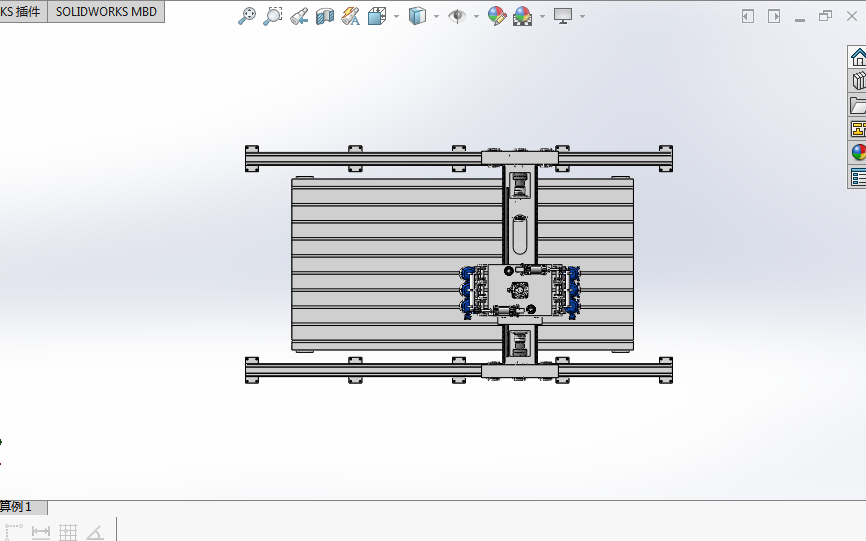Image resolution: width=866 pixels, height=541 pixels.
Task: Toggle Hide/Show Items eye icon
Action: [x=457, y=16]
